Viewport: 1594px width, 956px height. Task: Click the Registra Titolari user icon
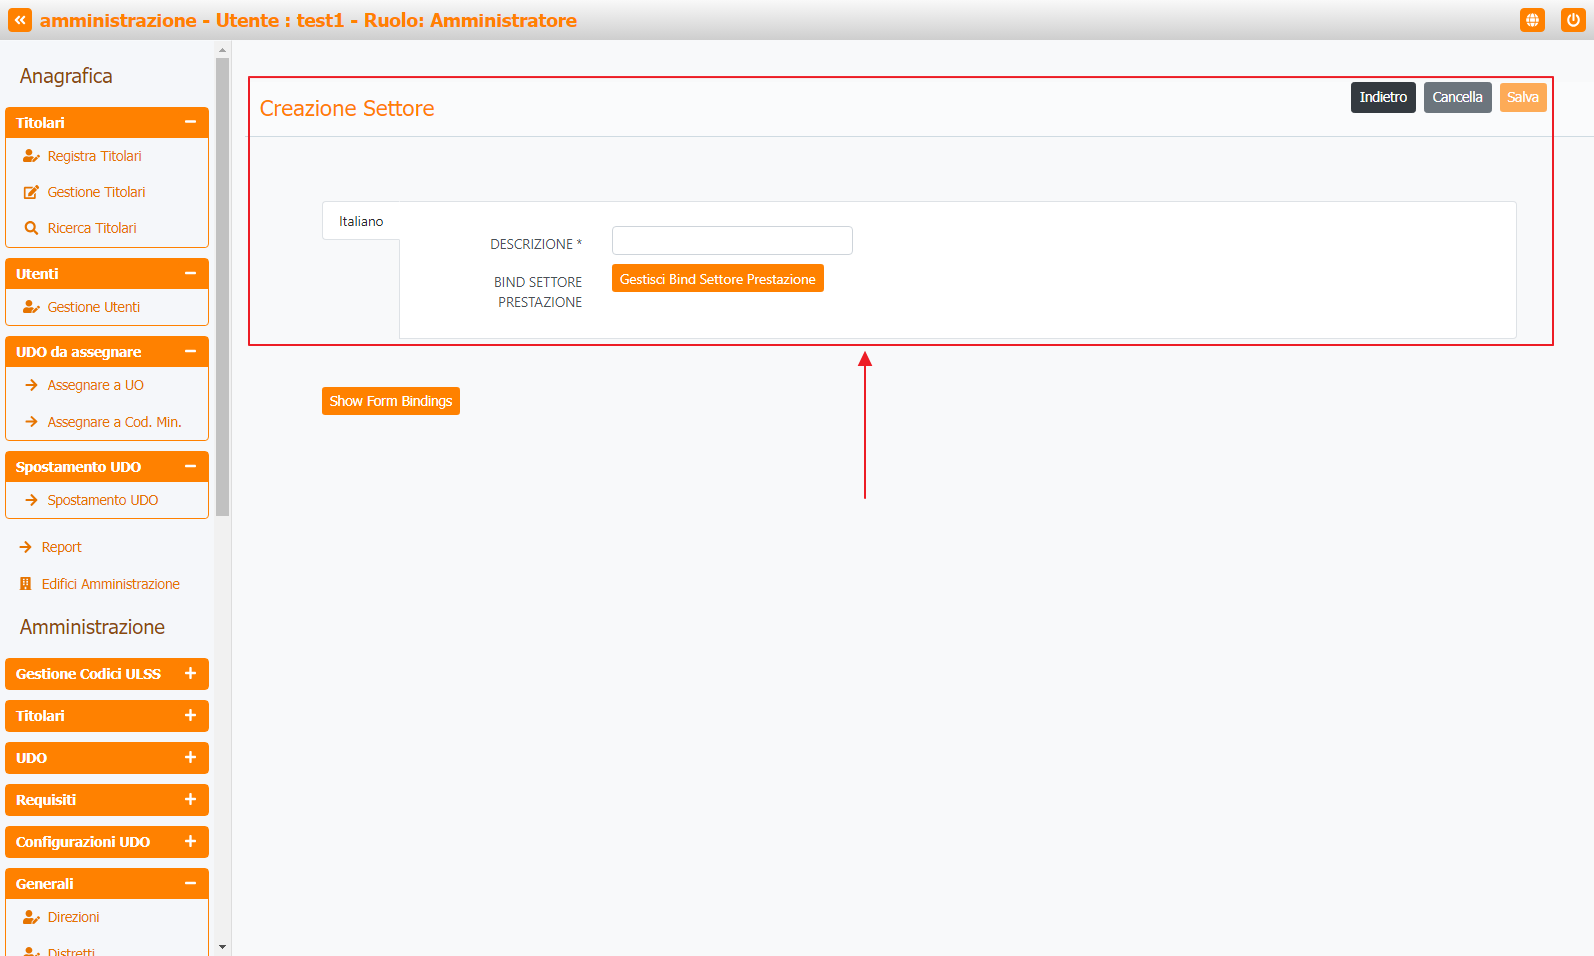click(31, 156)
